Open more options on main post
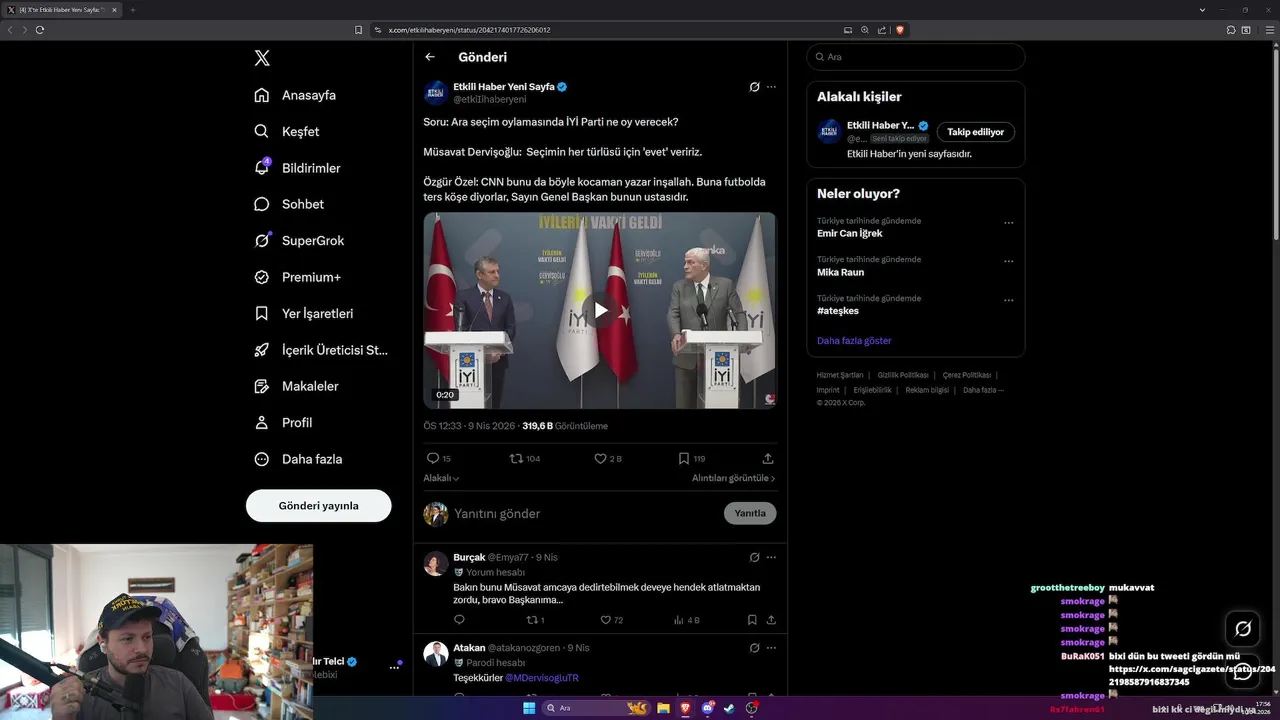The image size is (1280, 720). point(771,87)
